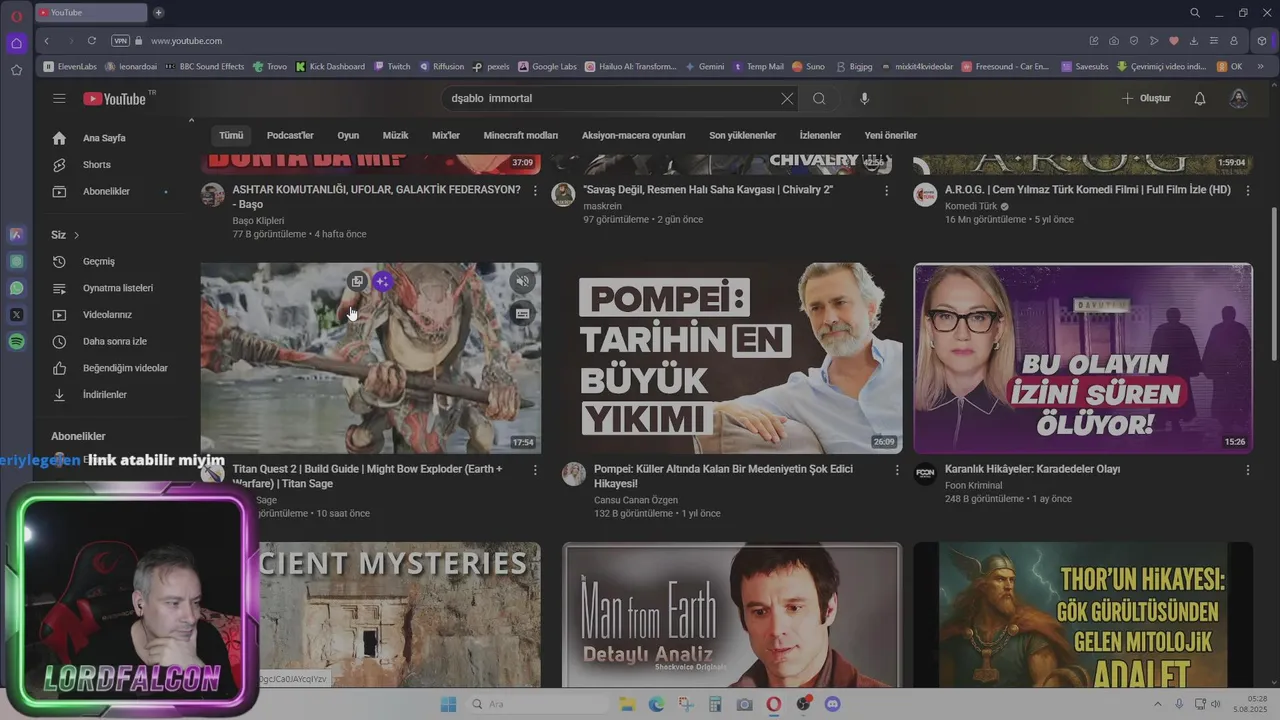Select the Minecraft modları chip
The height and width of the screenshot is (720, 1280).
[520, 135]
